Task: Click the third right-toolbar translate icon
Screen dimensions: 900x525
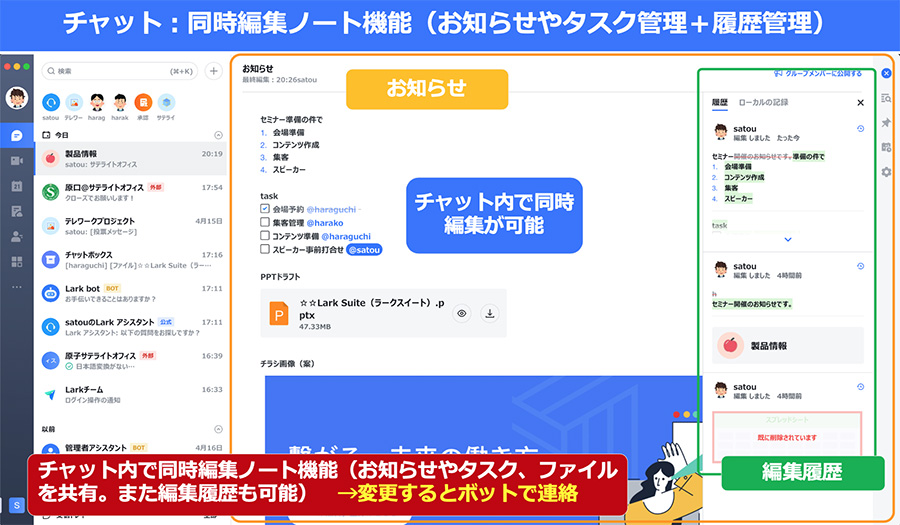Action: (x=886, y=147)
